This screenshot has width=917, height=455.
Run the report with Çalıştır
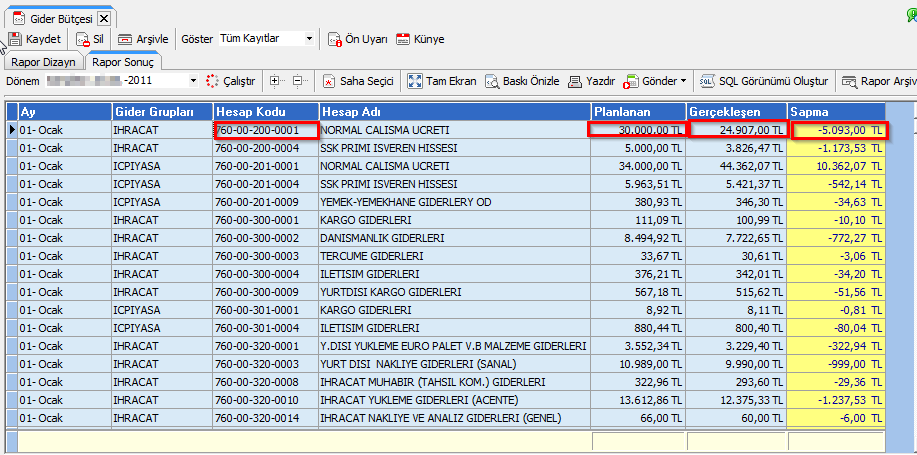[230, 81]
